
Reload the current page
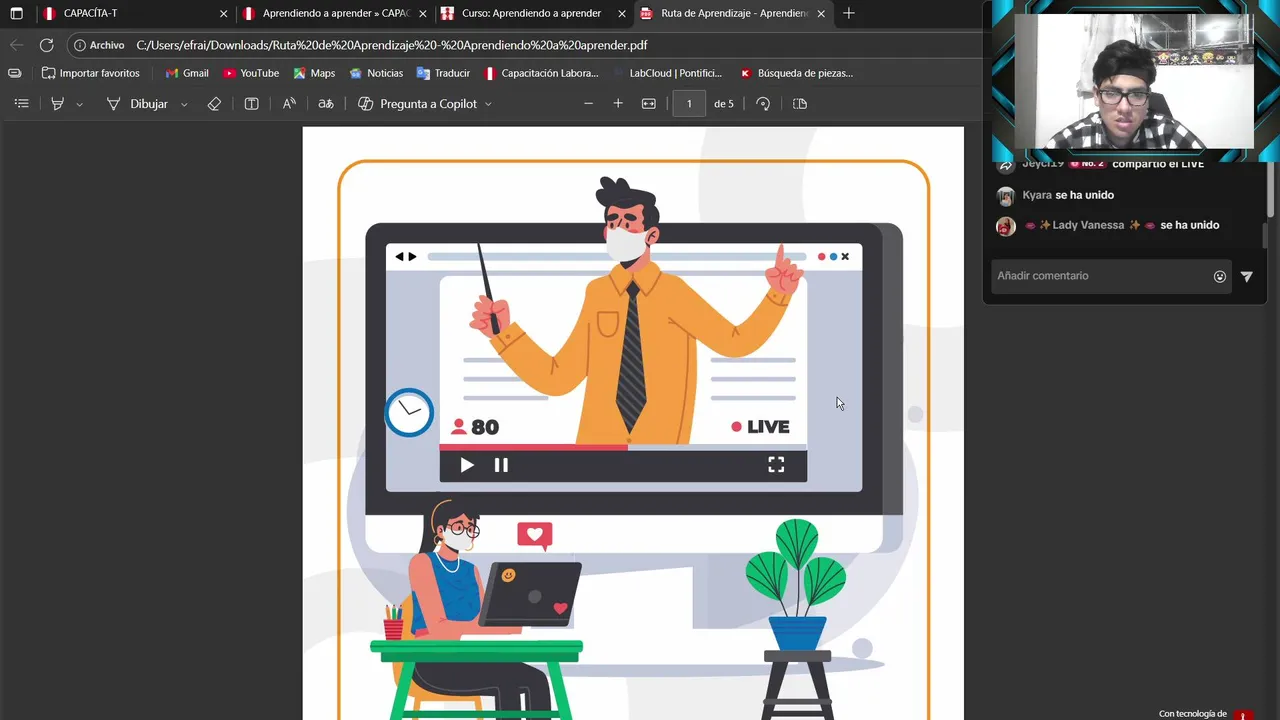point(46,45)
